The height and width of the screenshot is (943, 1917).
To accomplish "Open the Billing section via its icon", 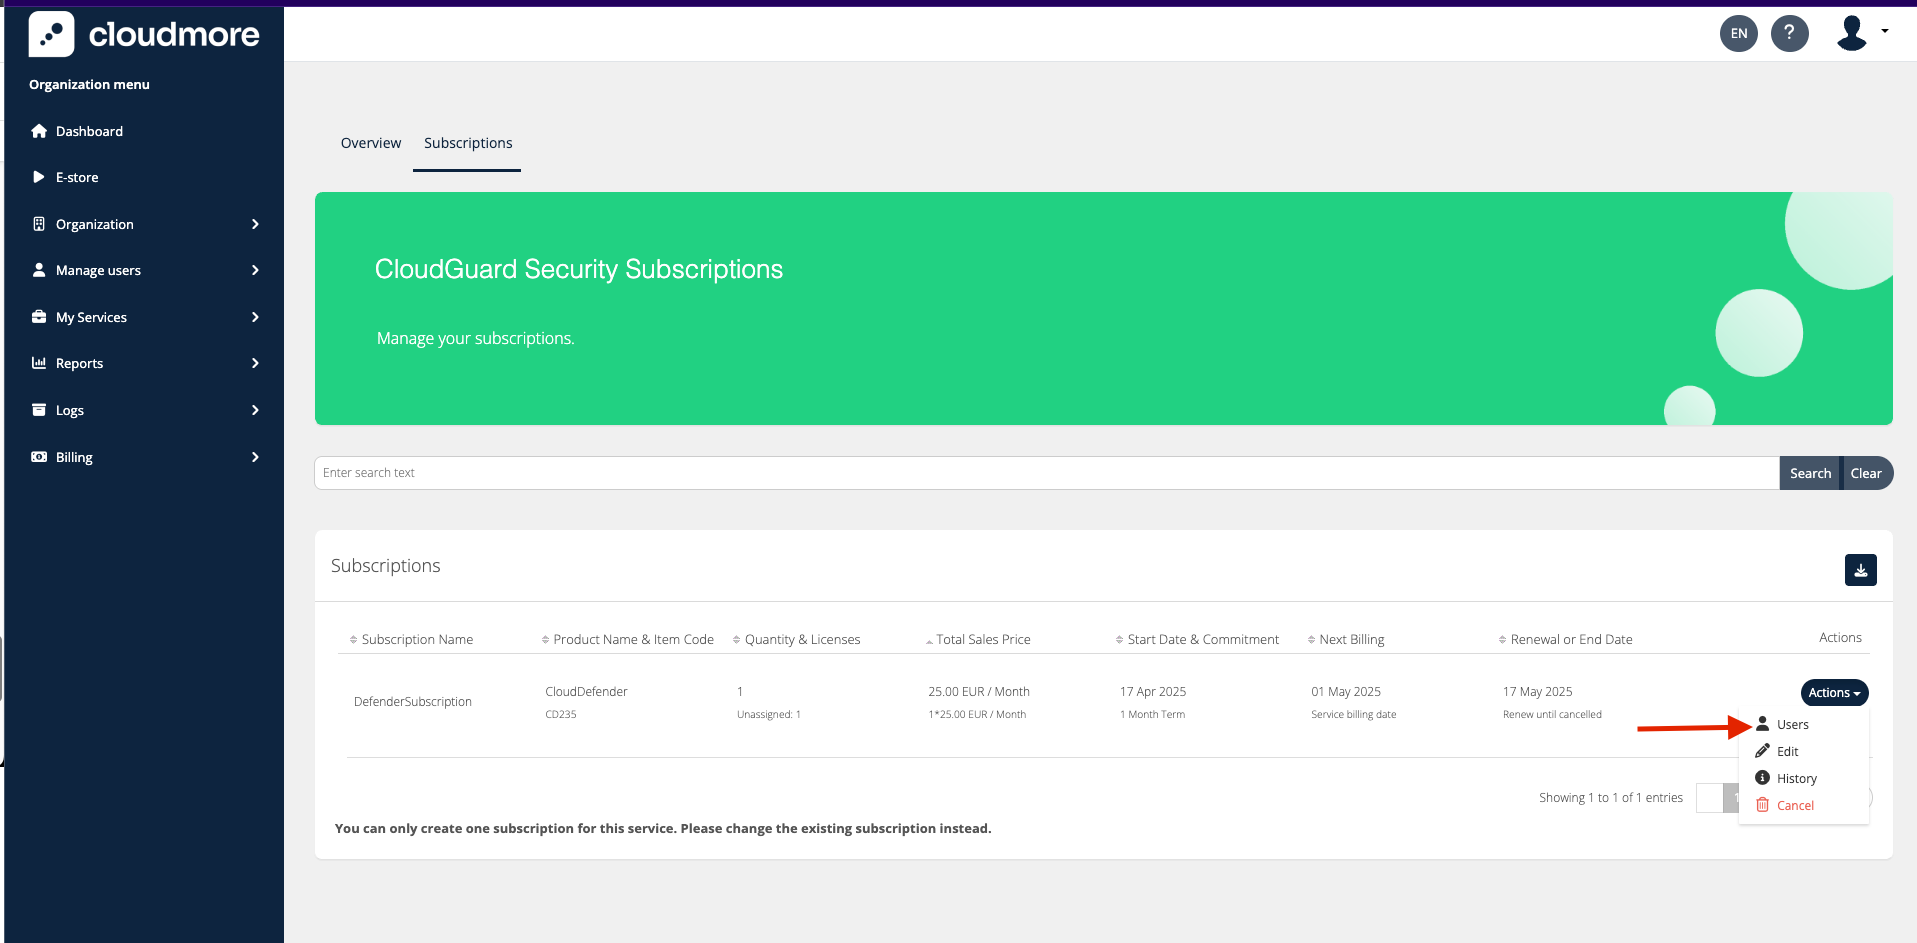I will coord(38,456).
